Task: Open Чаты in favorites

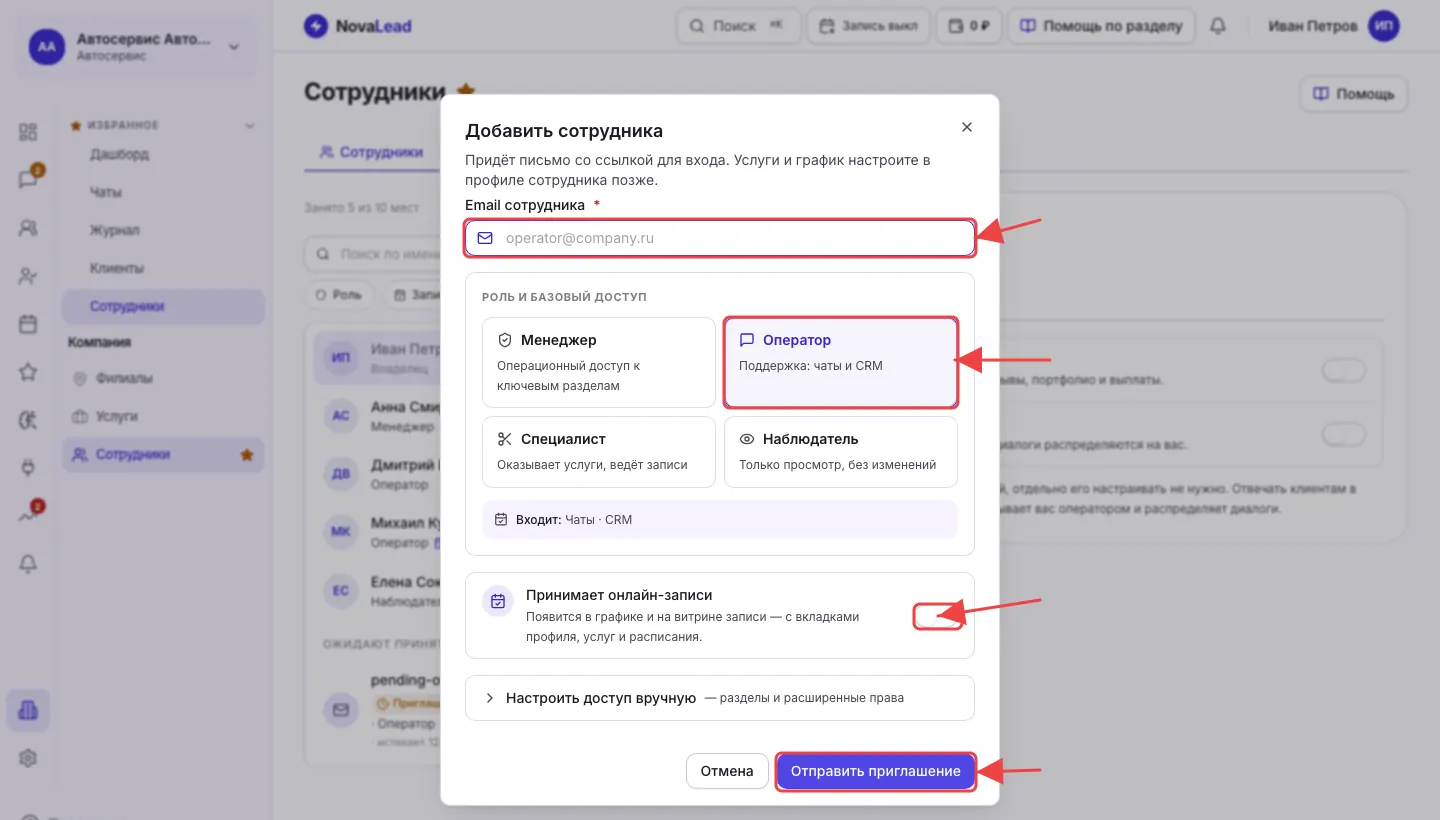Action: click(163, 192)
